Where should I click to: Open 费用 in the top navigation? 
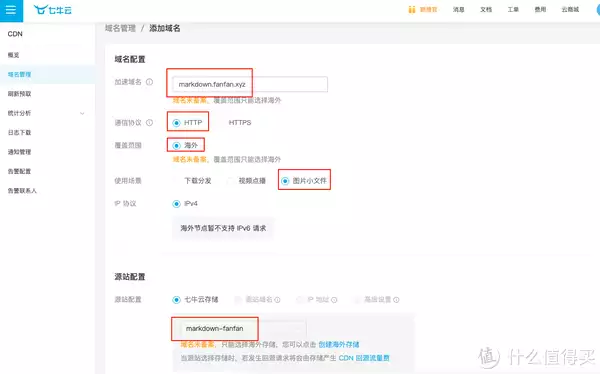tap(540, 10)
